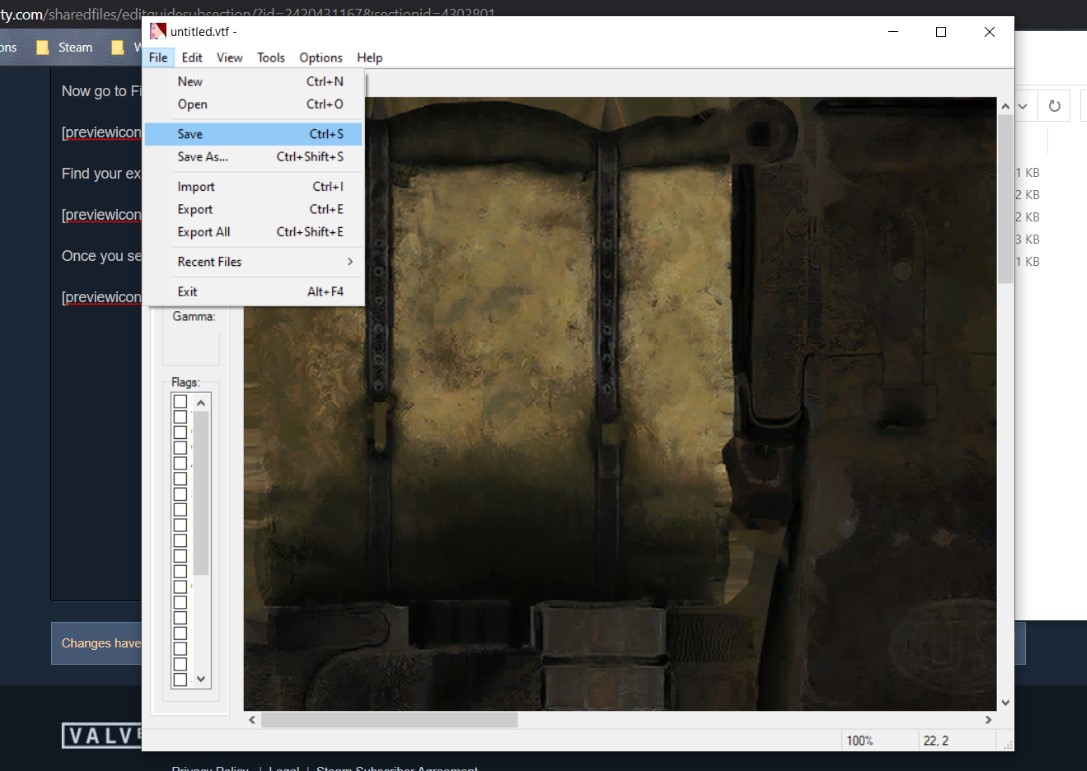Choose Exit from the File menu

pyautogui.click(x=254, y=291)
